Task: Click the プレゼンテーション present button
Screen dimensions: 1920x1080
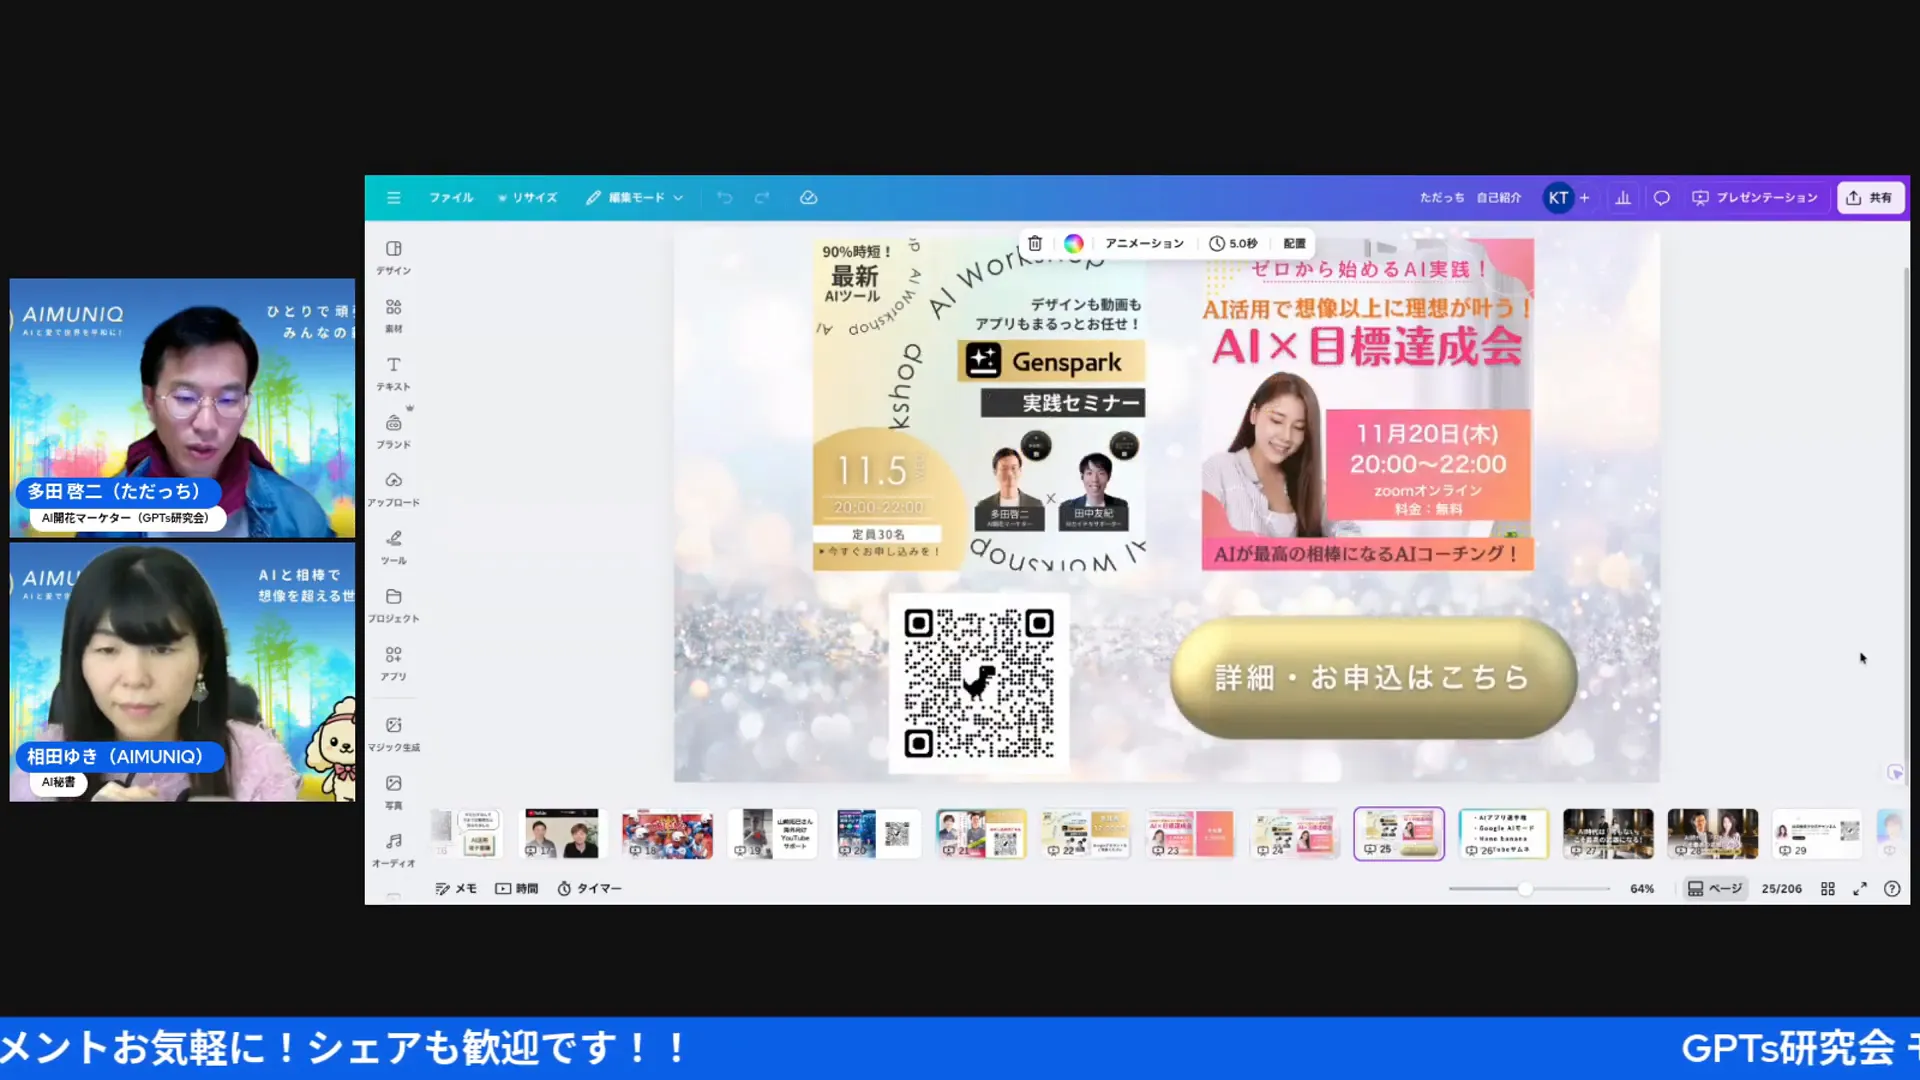Action: coord(1755,198)
